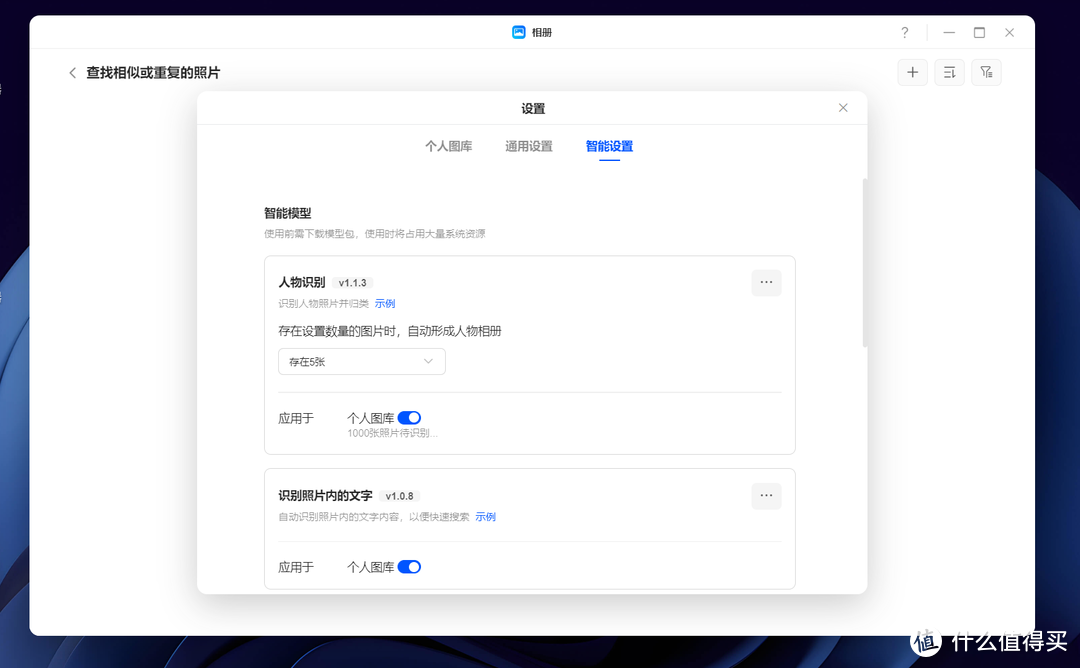
Task: Open the more options (...) on the 人物识别 card
Action: pyautogui.click(x=766, y=282)
